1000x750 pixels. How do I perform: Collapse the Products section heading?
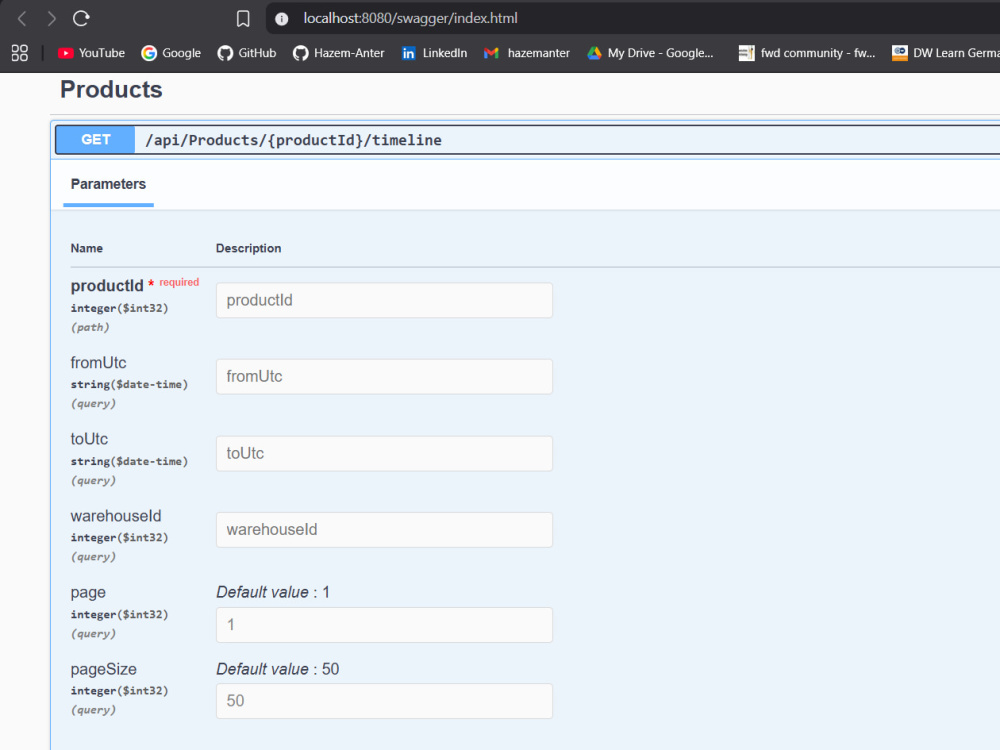(111, 90)
